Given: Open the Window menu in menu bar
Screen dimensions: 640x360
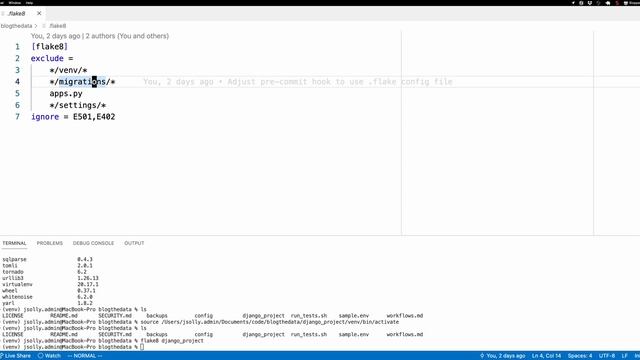Looking at the screenshot, I should 15,3.
